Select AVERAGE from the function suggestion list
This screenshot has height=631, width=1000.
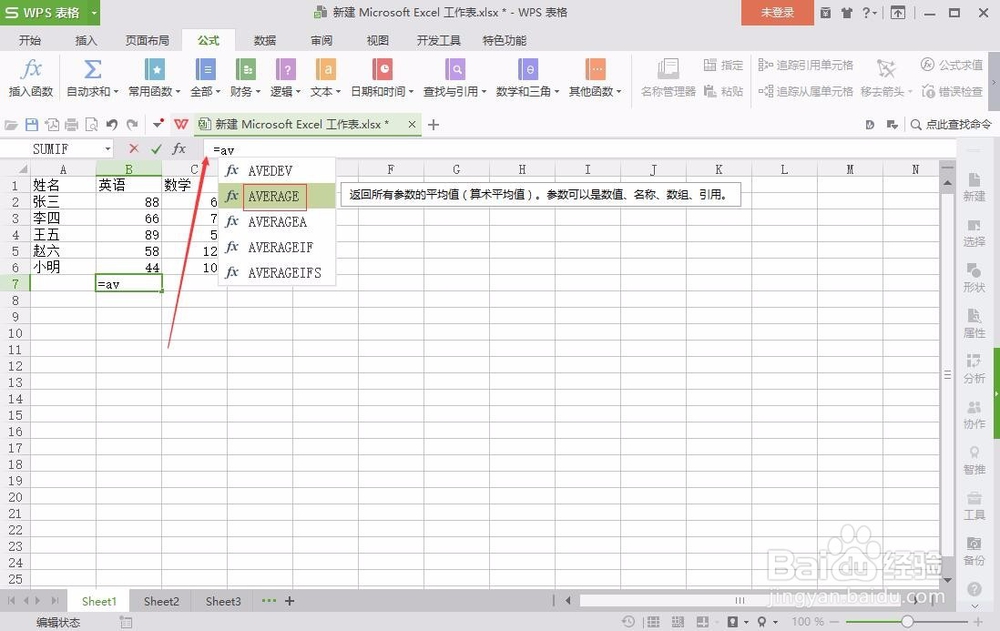coord(273,196)
